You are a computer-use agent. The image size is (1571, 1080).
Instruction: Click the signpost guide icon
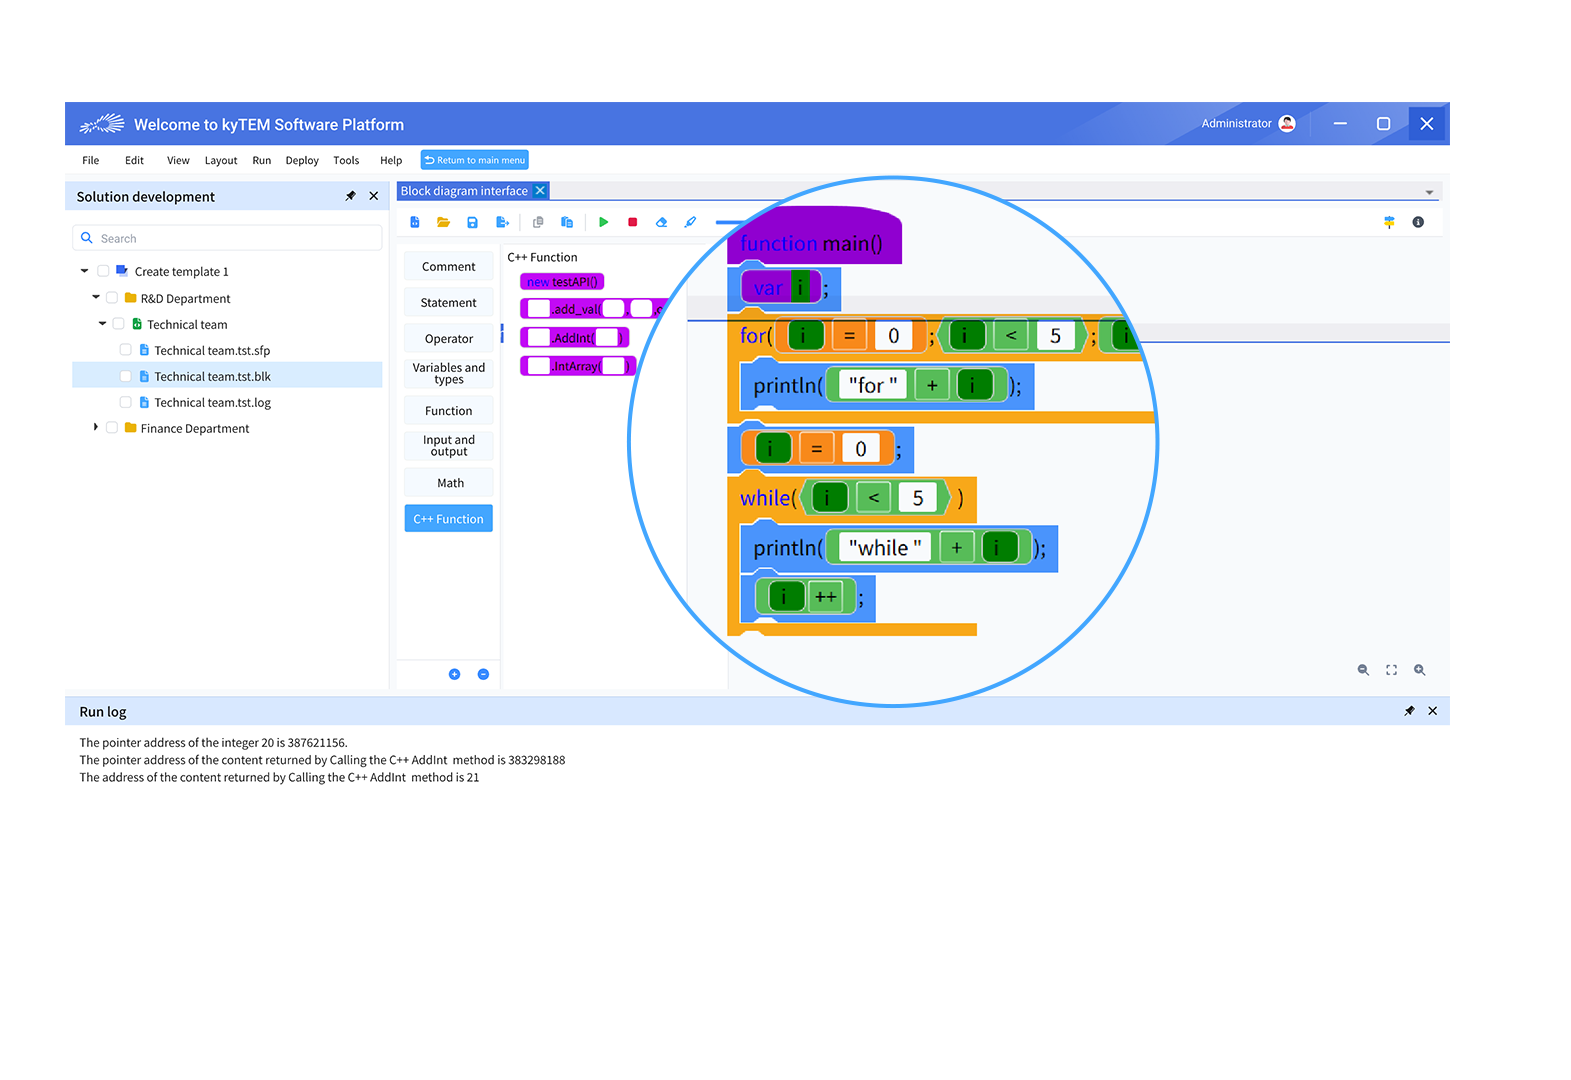click(x=1389, y=222)
